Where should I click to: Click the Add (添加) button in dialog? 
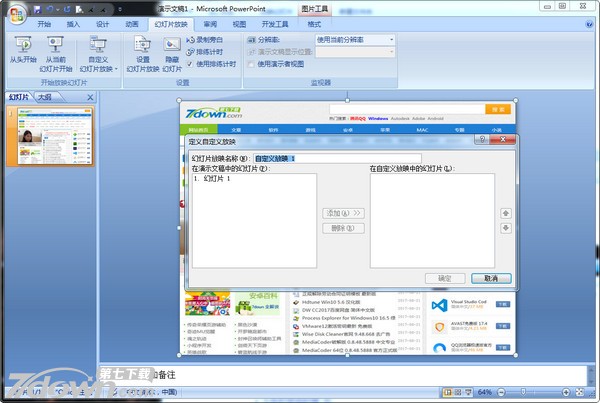(x=343, y=213)
